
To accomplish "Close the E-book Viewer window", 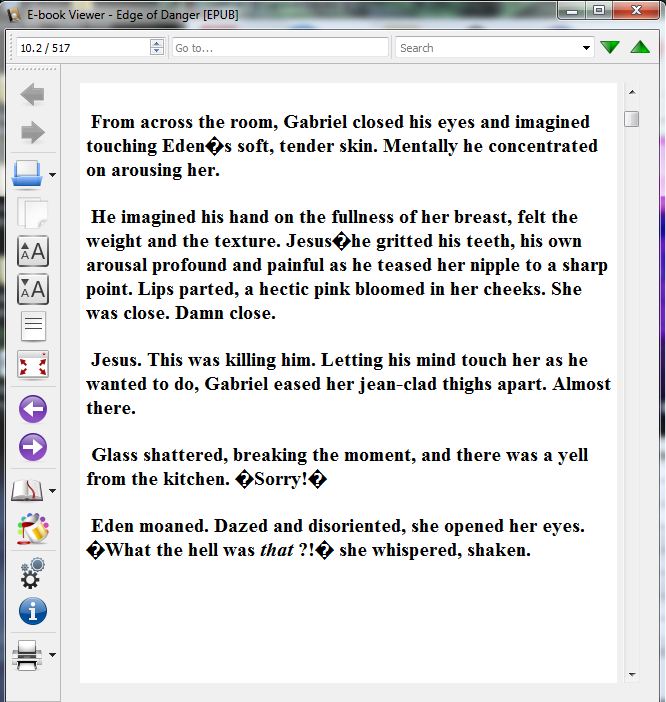I will (x=636, y=11).
